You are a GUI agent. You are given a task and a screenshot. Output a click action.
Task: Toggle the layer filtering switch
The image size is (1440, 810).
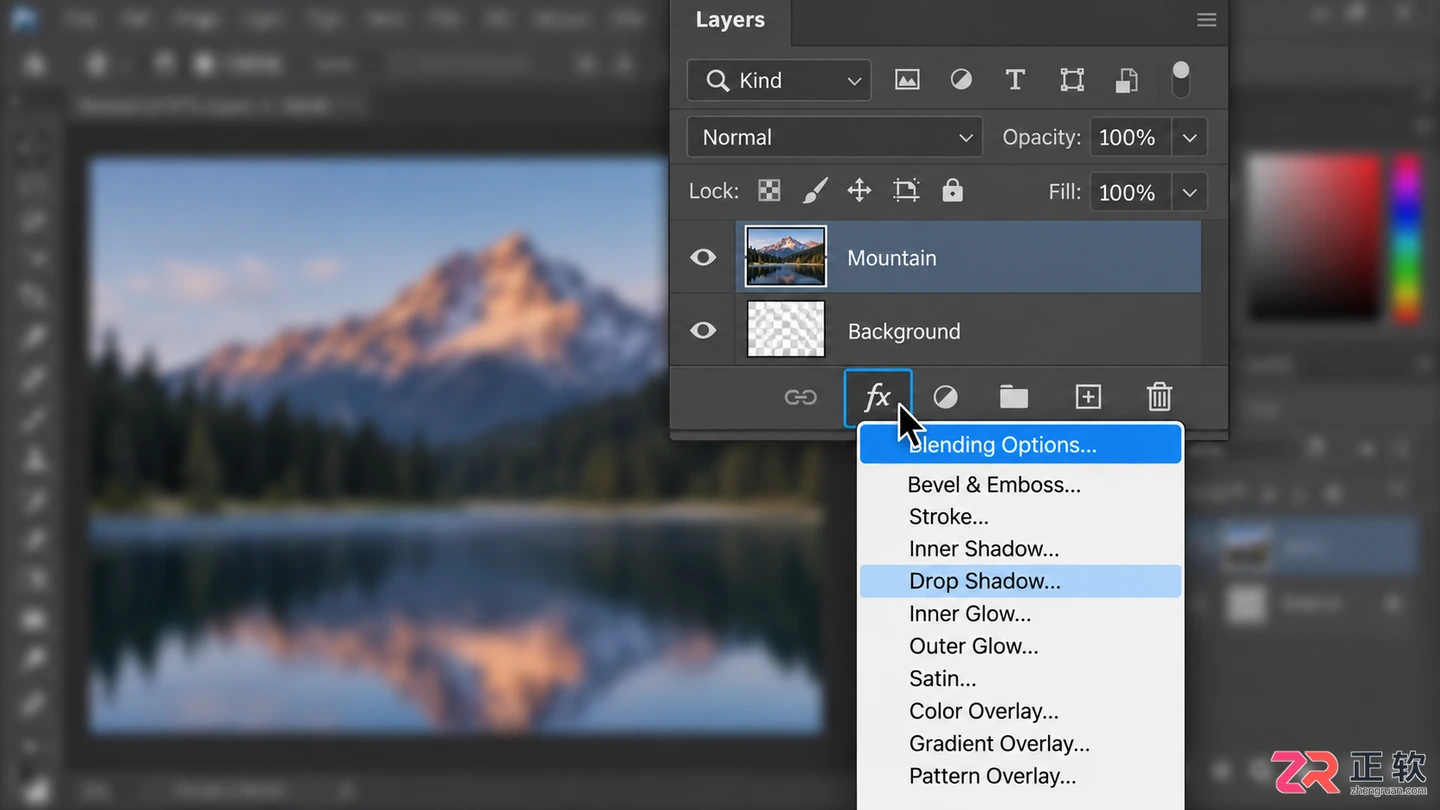pyautogui.click(x=1181, y=80)
